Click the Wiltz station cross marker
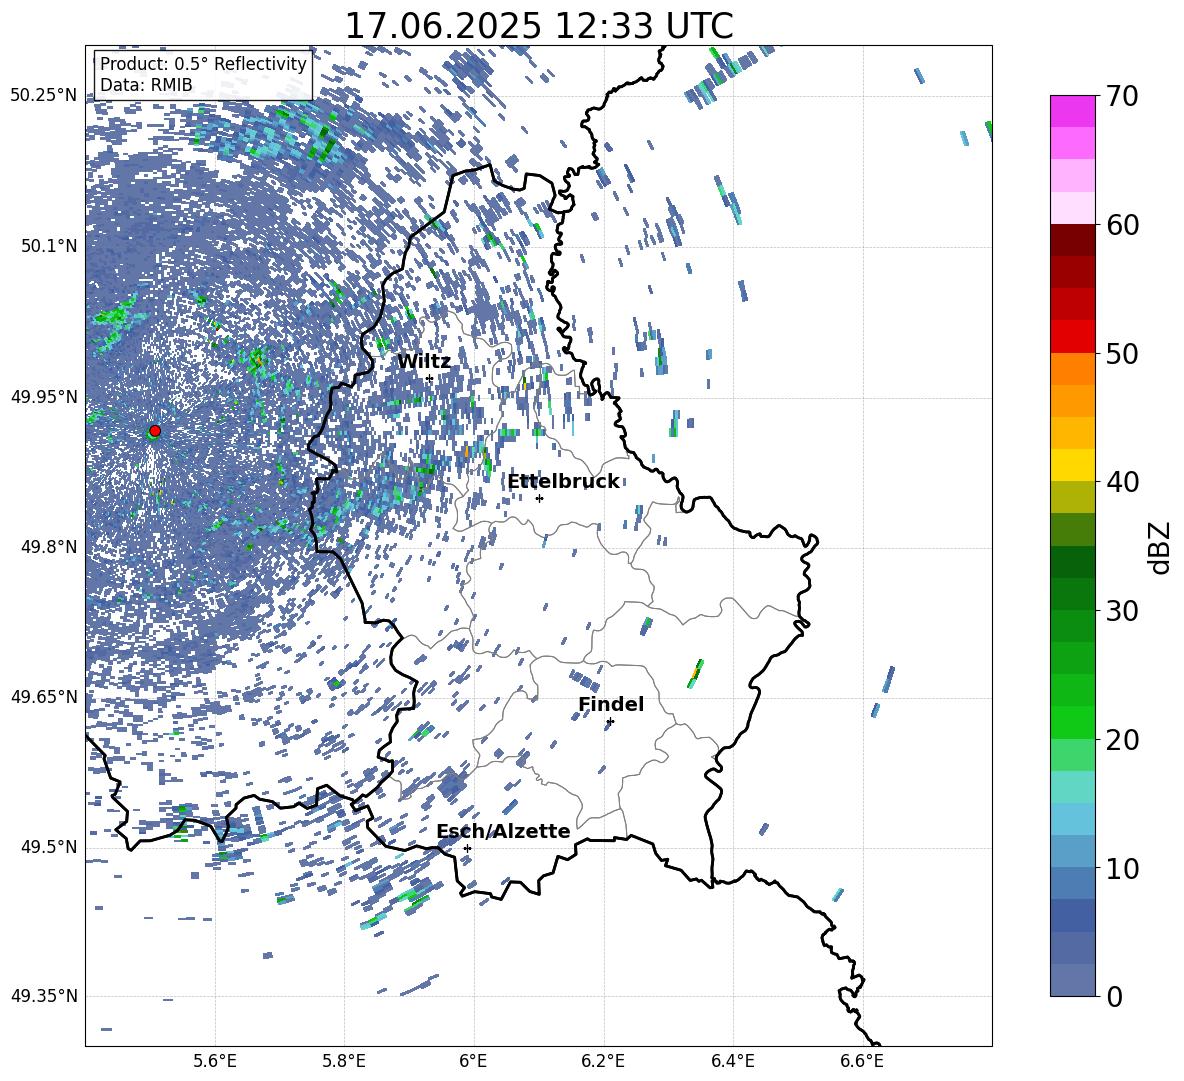Viewport: 1184px width, 1081px height. pos(430,378)
